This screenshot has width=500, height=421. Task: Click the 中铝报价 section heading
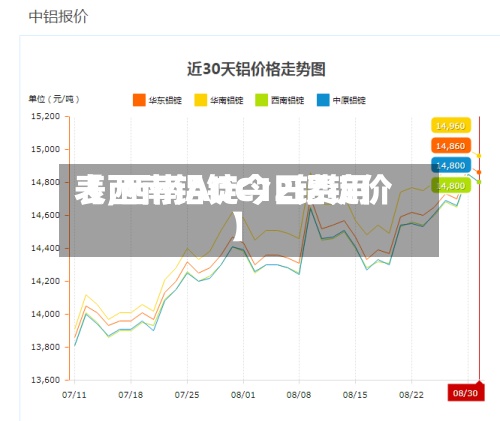pos(58,16)
